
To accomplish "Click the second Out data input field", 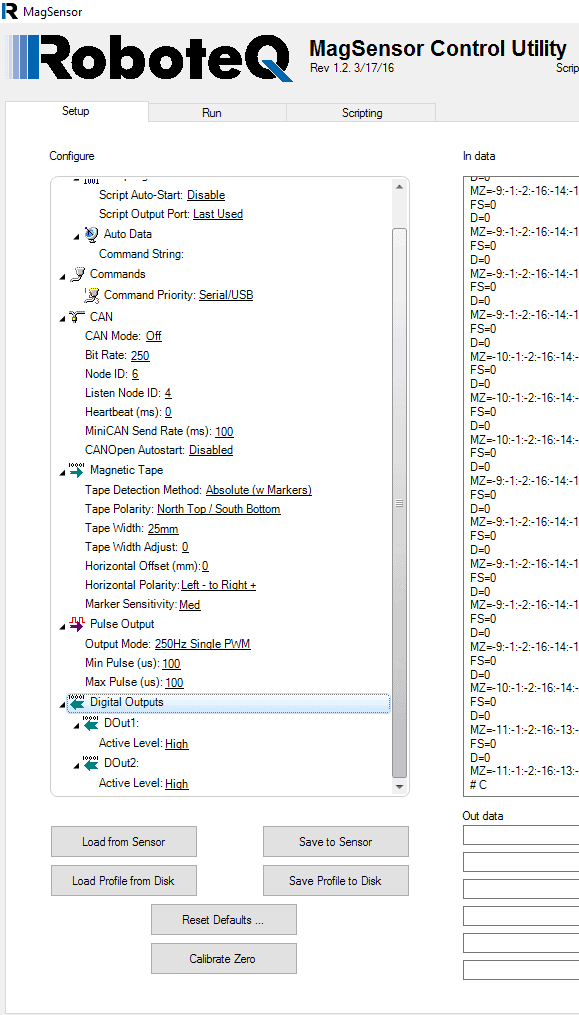I will pos(521,862).
